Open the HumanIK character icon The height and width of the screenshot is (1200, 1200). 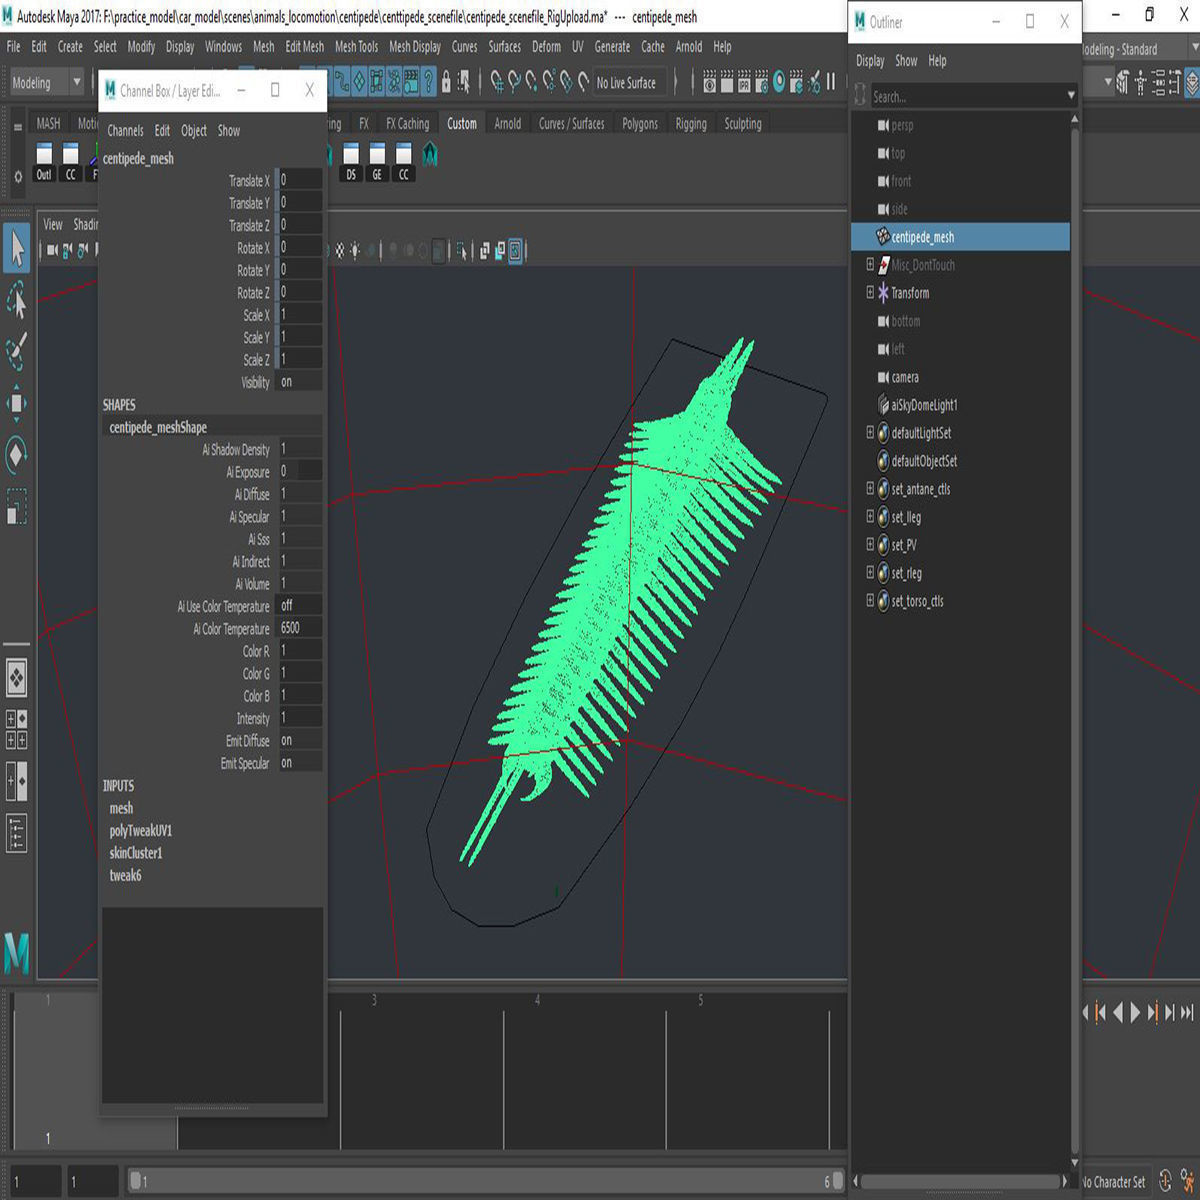[x=1140, y=82]
